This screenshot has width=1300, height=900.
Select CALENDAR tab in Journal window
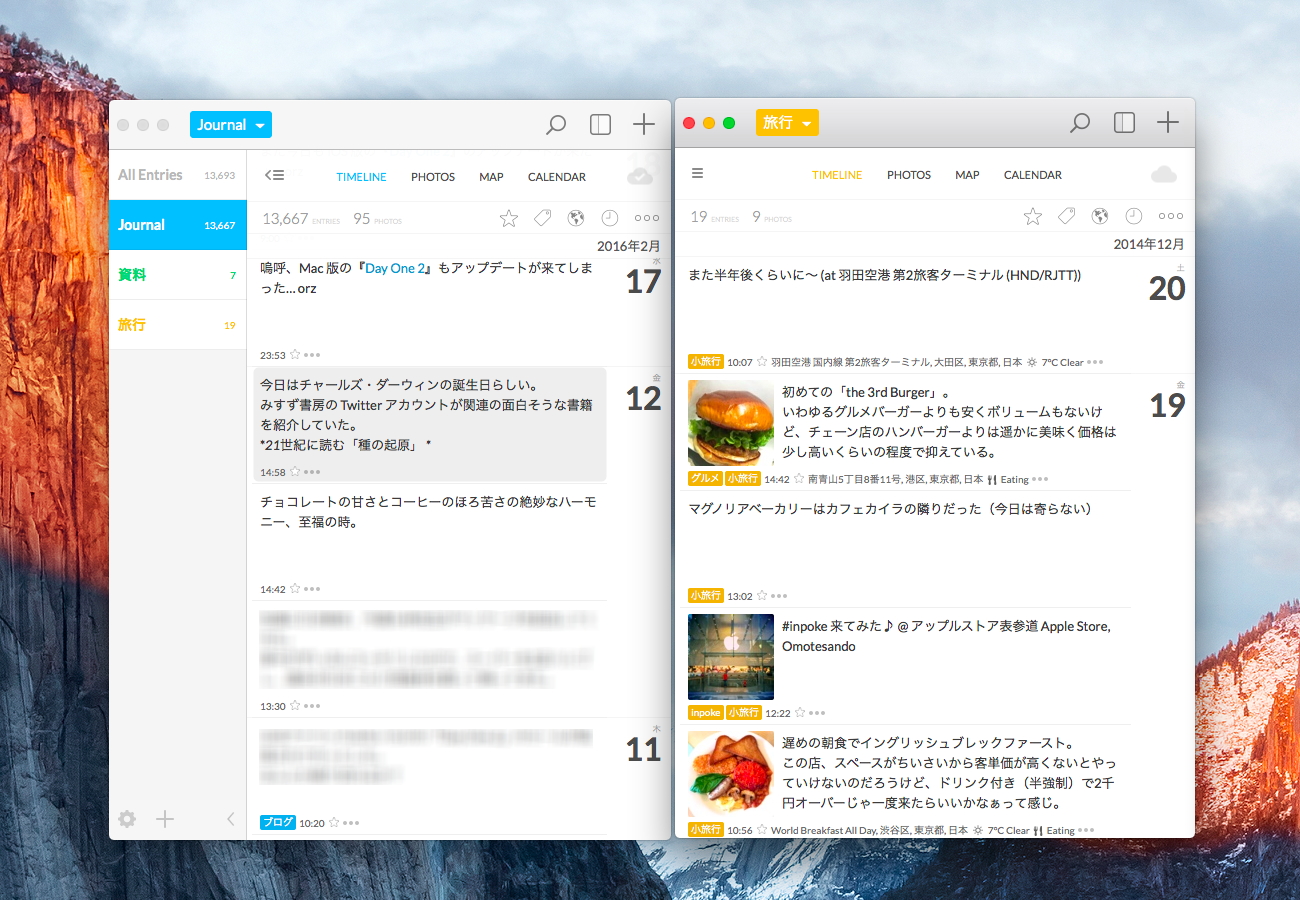557,177
